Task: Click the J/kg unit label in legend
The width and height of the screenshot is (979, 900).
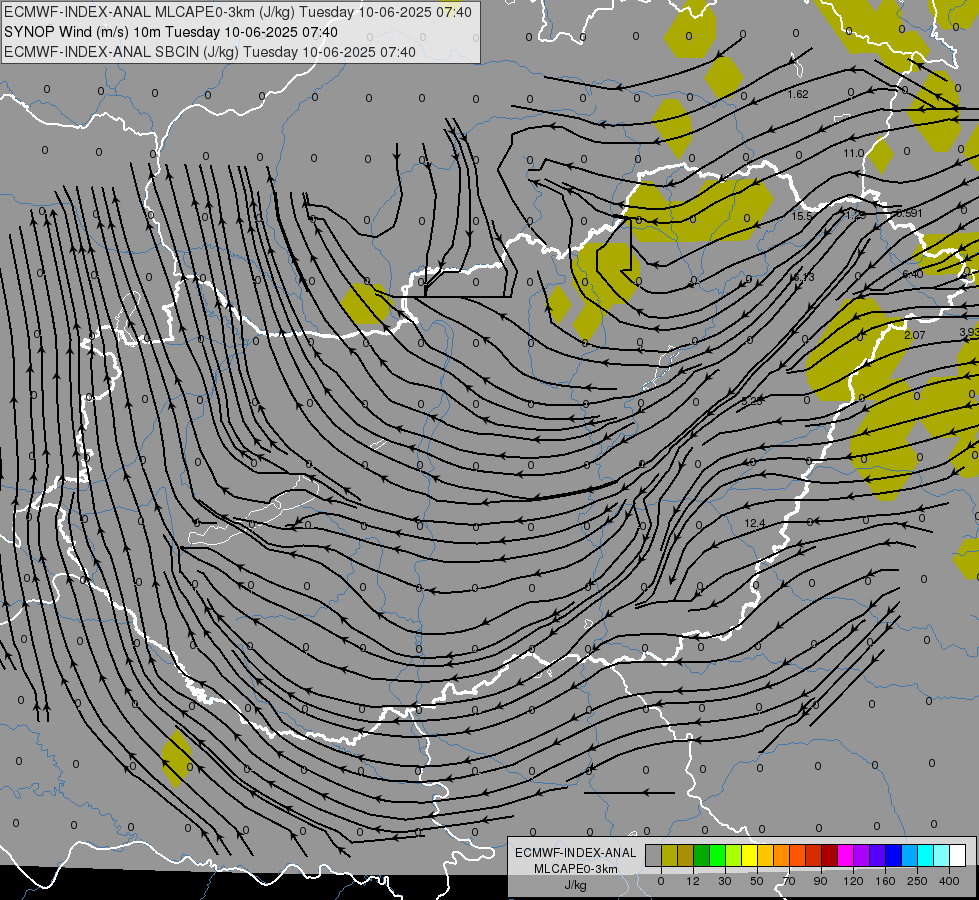Action: [575, 884]
